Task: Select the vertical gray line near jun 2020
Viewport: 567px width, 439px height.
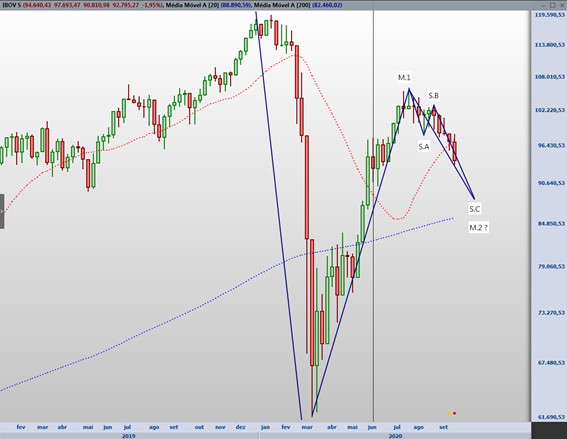Action: tap(374, 217)
